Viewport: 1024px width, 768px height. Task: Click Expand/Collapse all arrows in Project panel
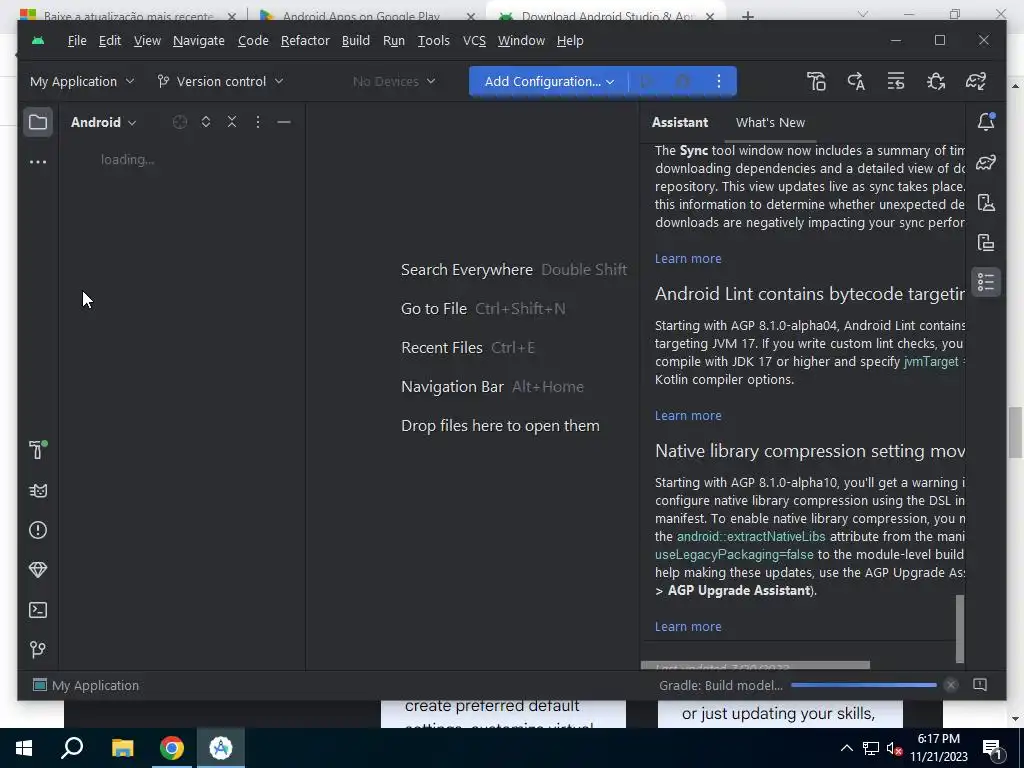coord(206,122)
